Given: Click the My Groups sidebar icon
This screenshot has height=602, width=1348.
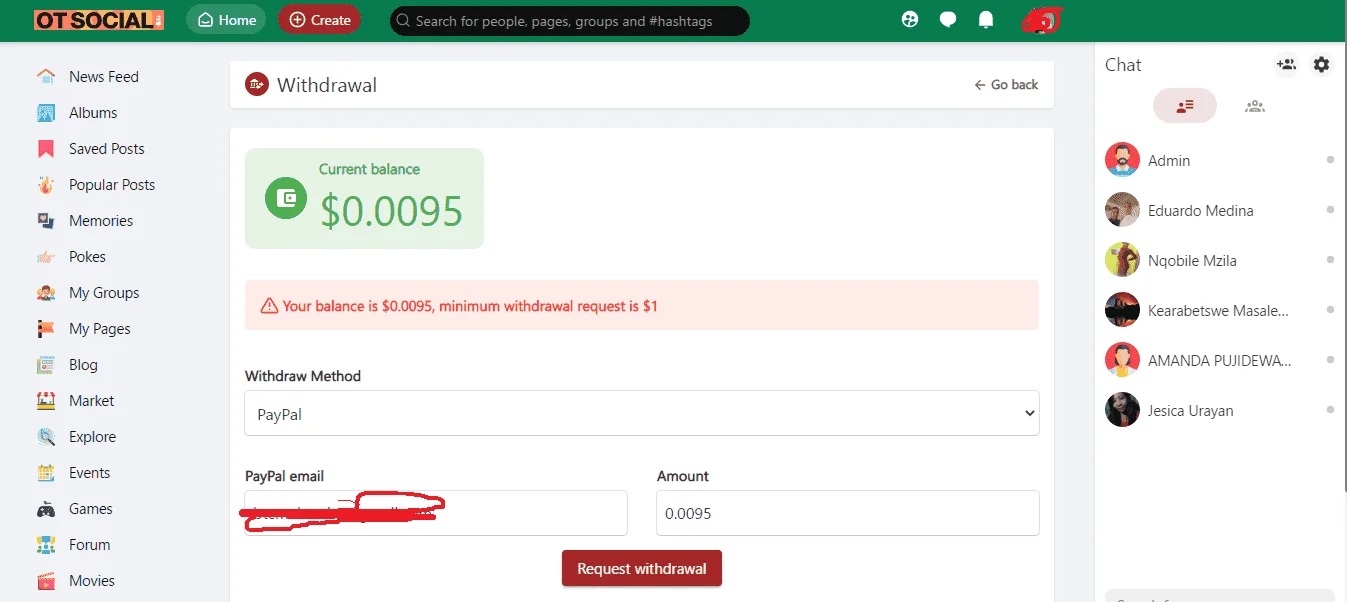Looking at the screenshot, I should (46, 293).
